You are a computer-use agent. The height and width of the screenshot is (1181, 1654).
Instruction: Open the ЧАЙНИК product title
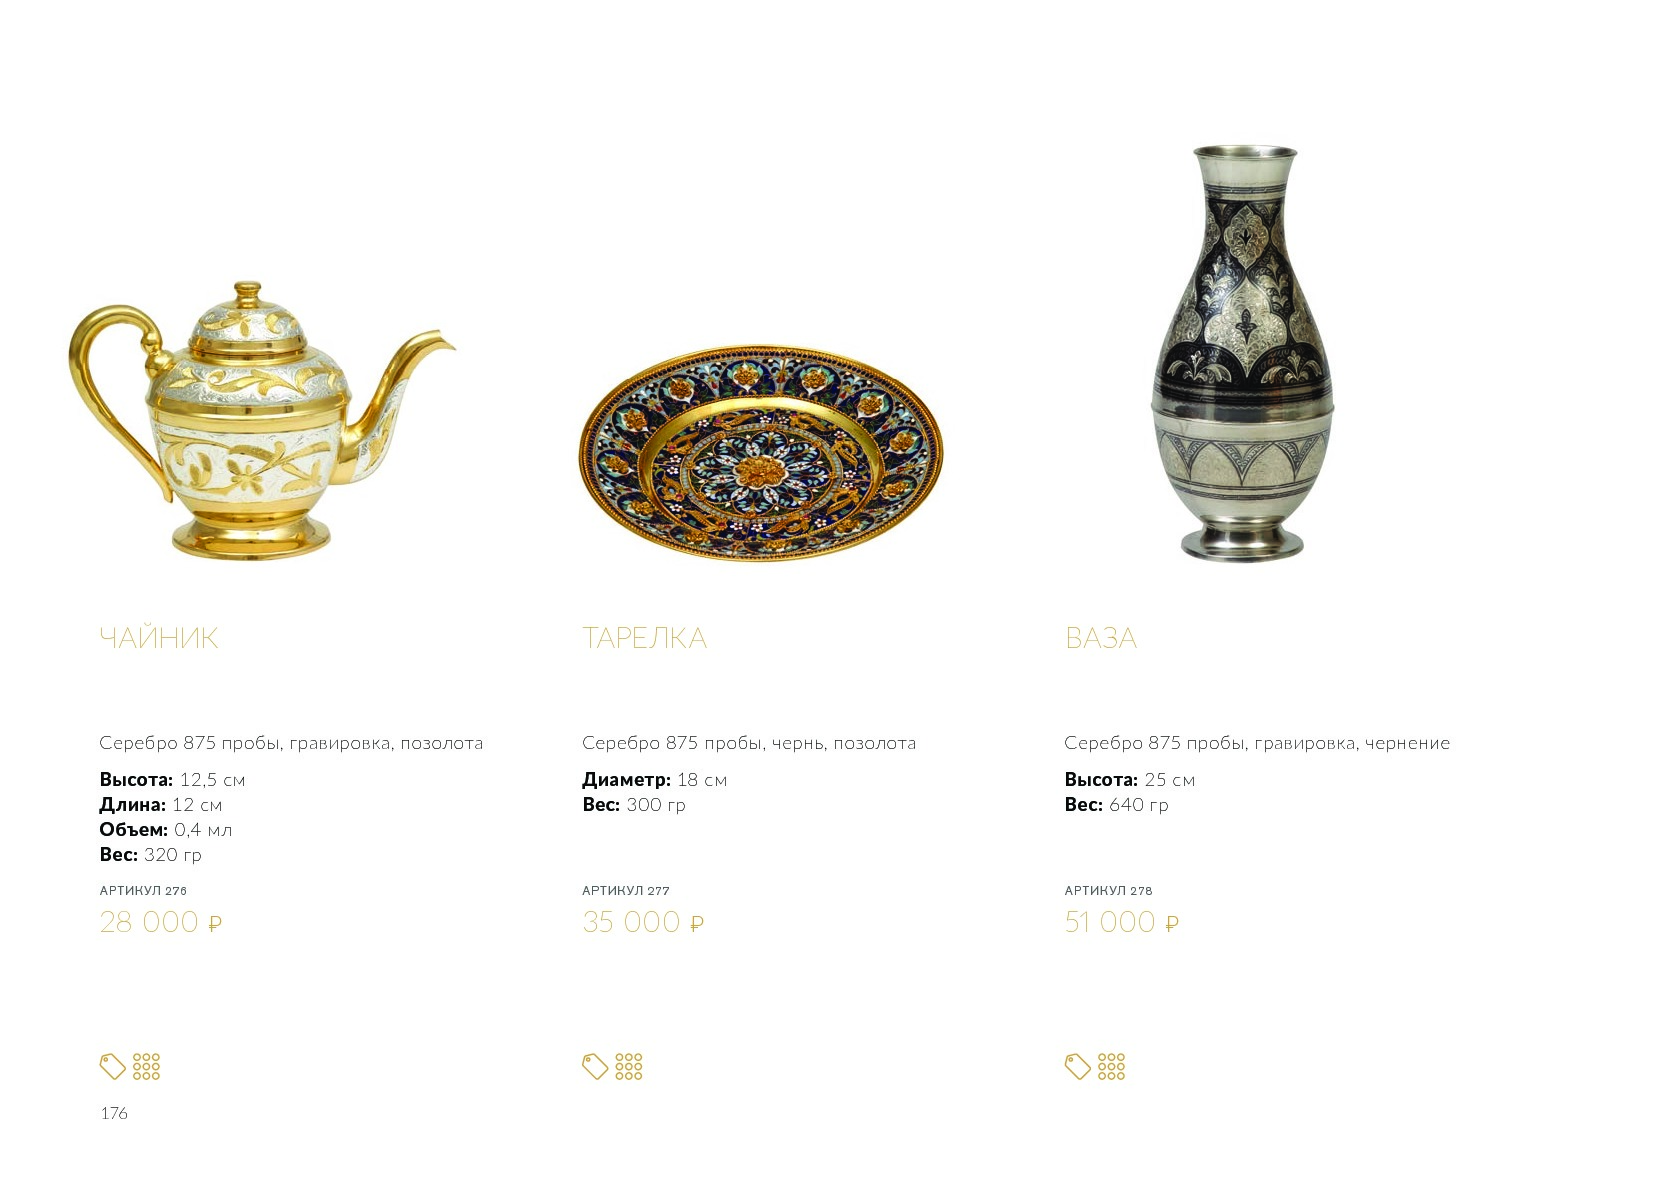click(159, 638)
